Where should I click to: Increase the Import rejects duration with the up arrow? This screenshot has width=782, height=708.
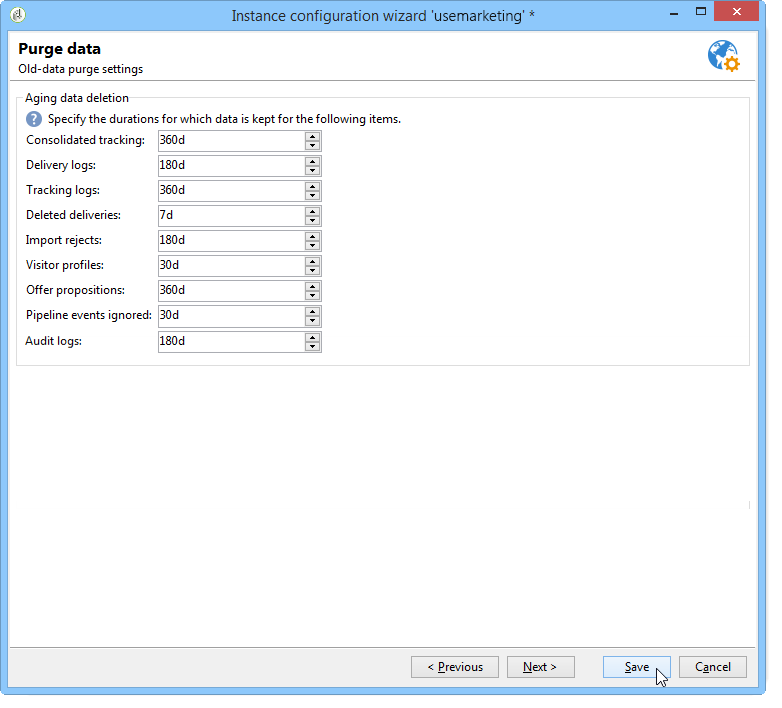[313, 236]
